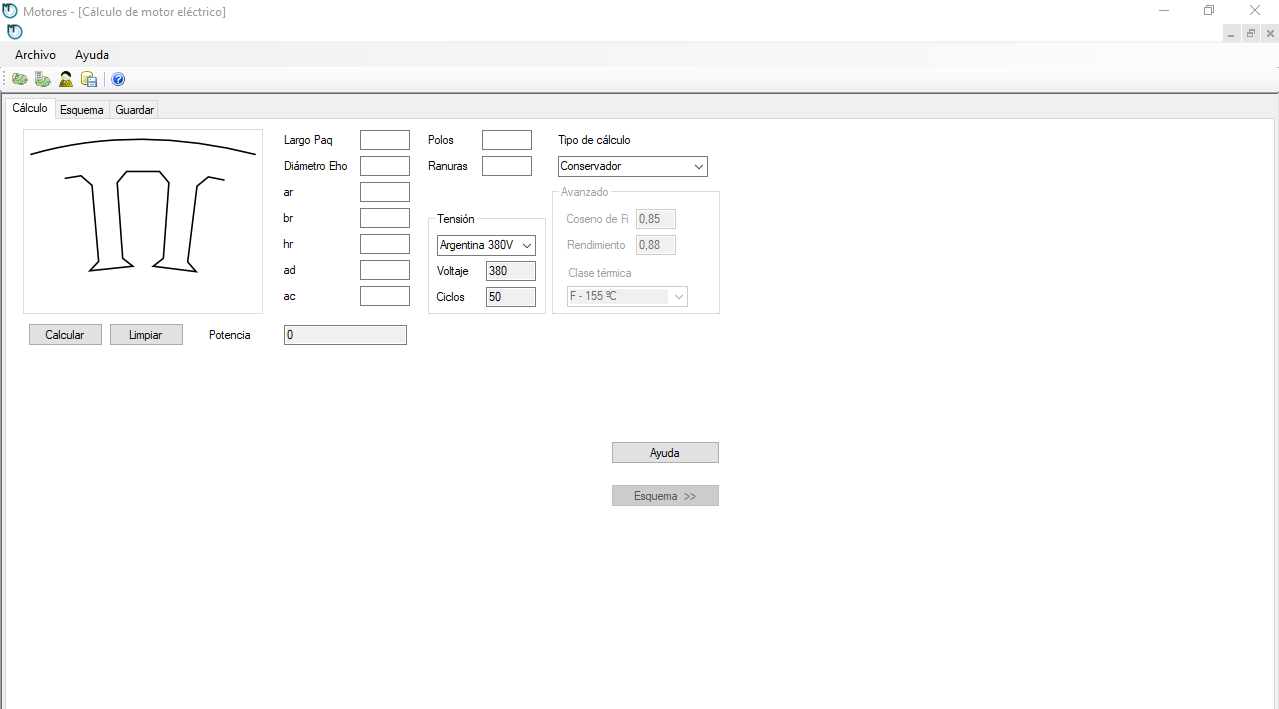Open the blue question mark help icon

118,79
